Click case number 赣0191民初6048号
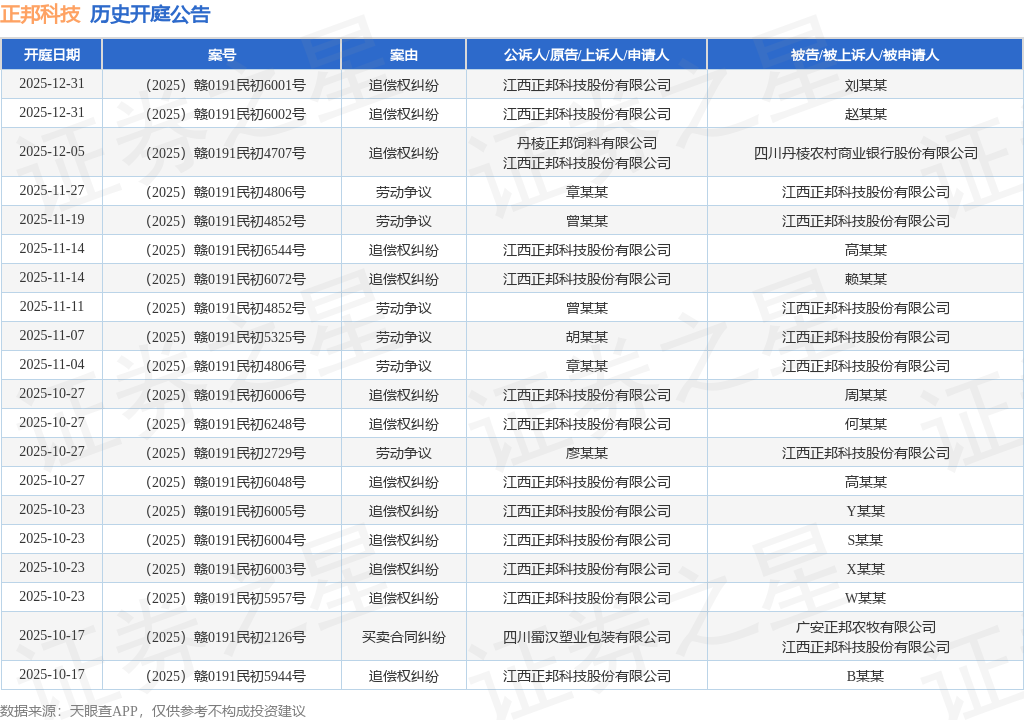 [x=225, y=482]
